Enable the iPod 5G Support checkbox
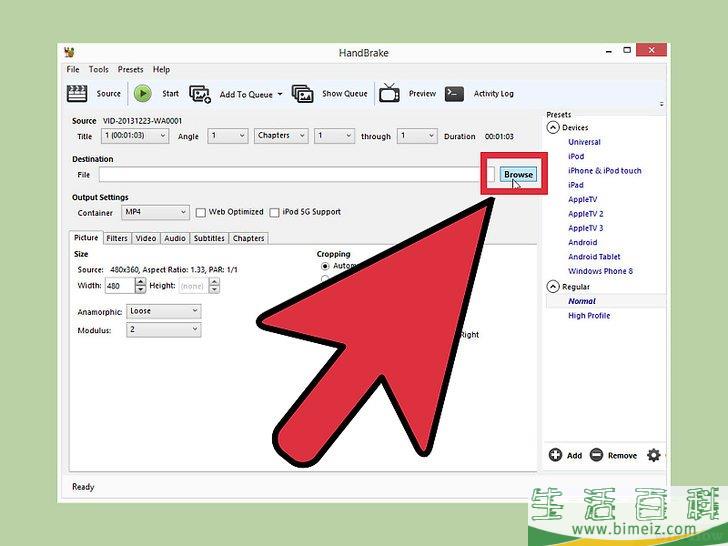The width and height of the screenshot is (728, 546). (x=274, y=213)
